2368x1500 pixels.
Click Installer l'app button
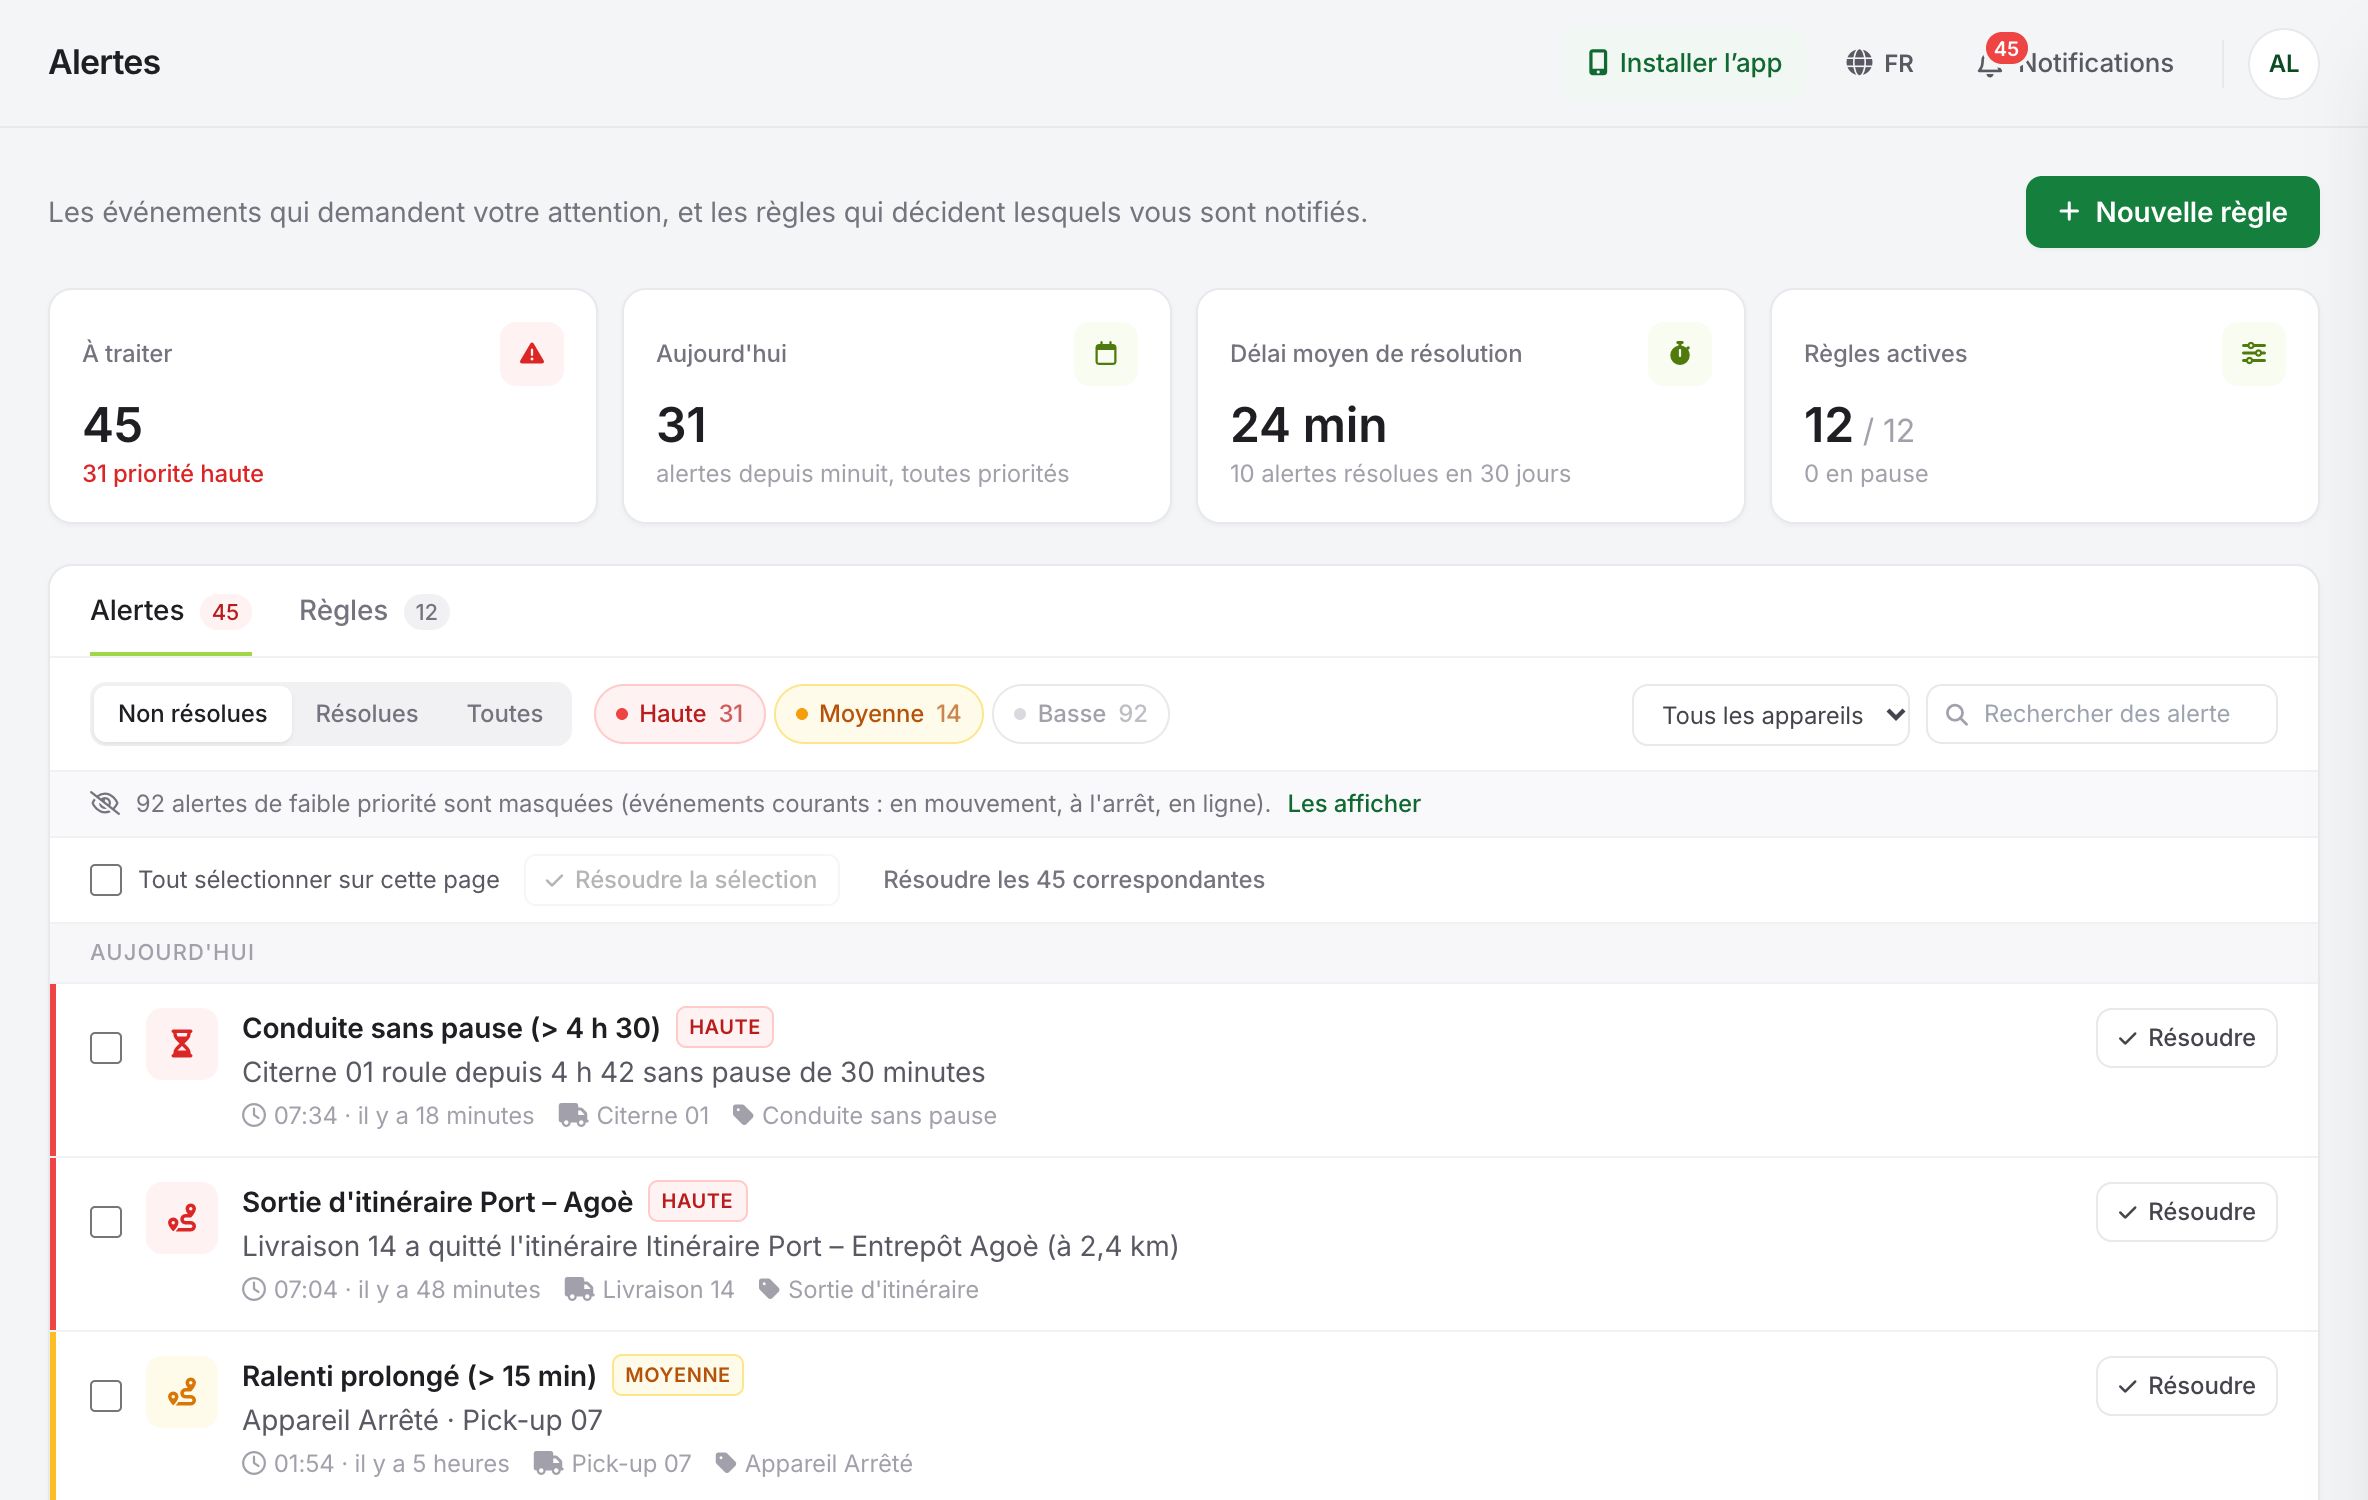coord(1684,64)
